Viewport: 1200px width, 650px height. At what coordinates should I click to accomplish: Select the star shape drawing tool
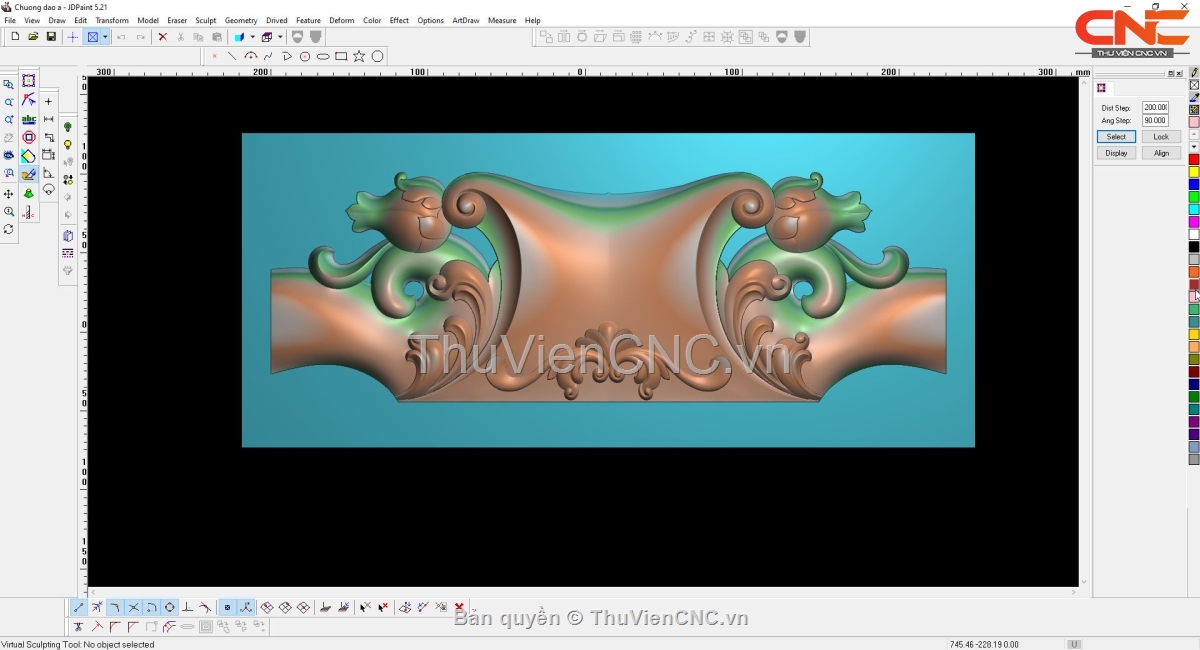tap(359, 57)
